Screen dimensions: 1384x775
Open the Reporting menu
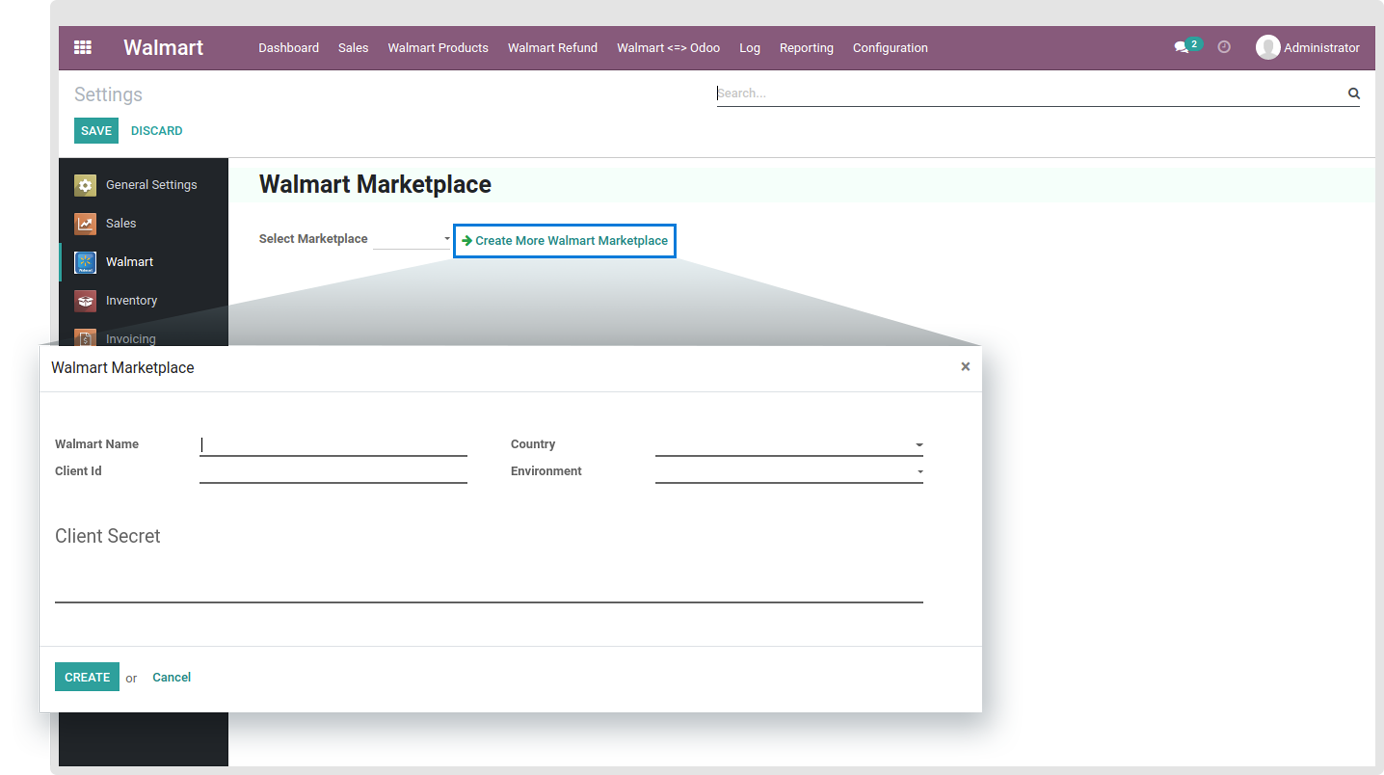806,48
